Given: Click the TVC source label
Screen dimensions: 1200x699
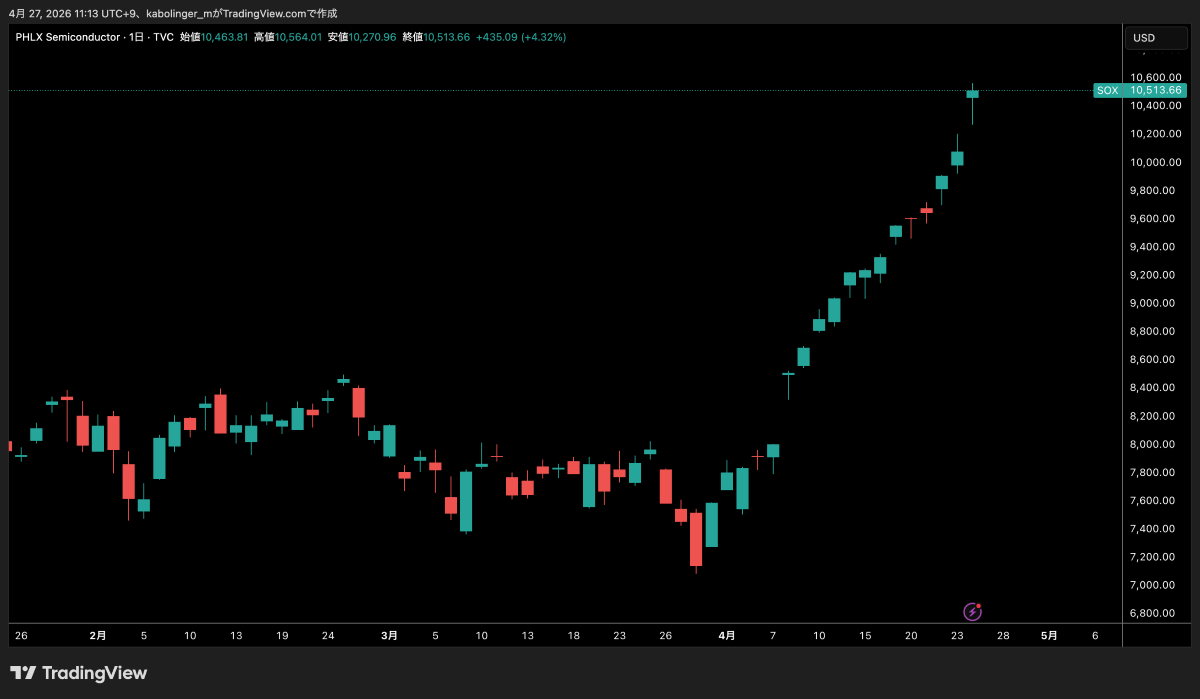Looking at the screenshot, I should tap(164, 37).
